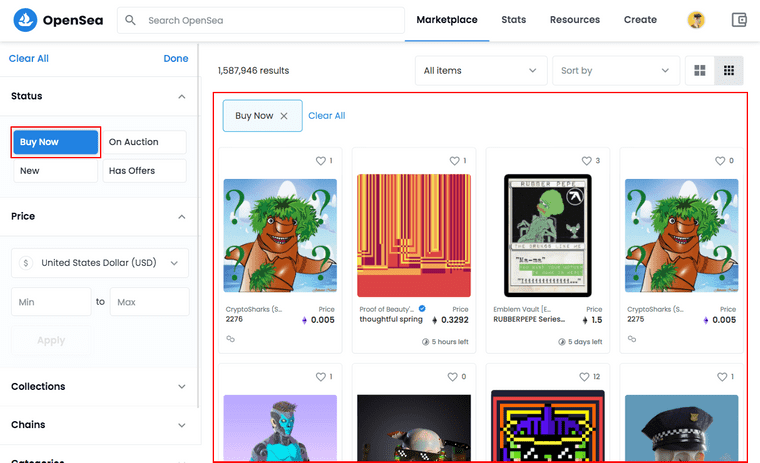The width and height of the screenshot is (760, 463).
Task: Open the CryptoSharks 2276 thumbnail
Action: pyautogui.click(x=280, y=236)
